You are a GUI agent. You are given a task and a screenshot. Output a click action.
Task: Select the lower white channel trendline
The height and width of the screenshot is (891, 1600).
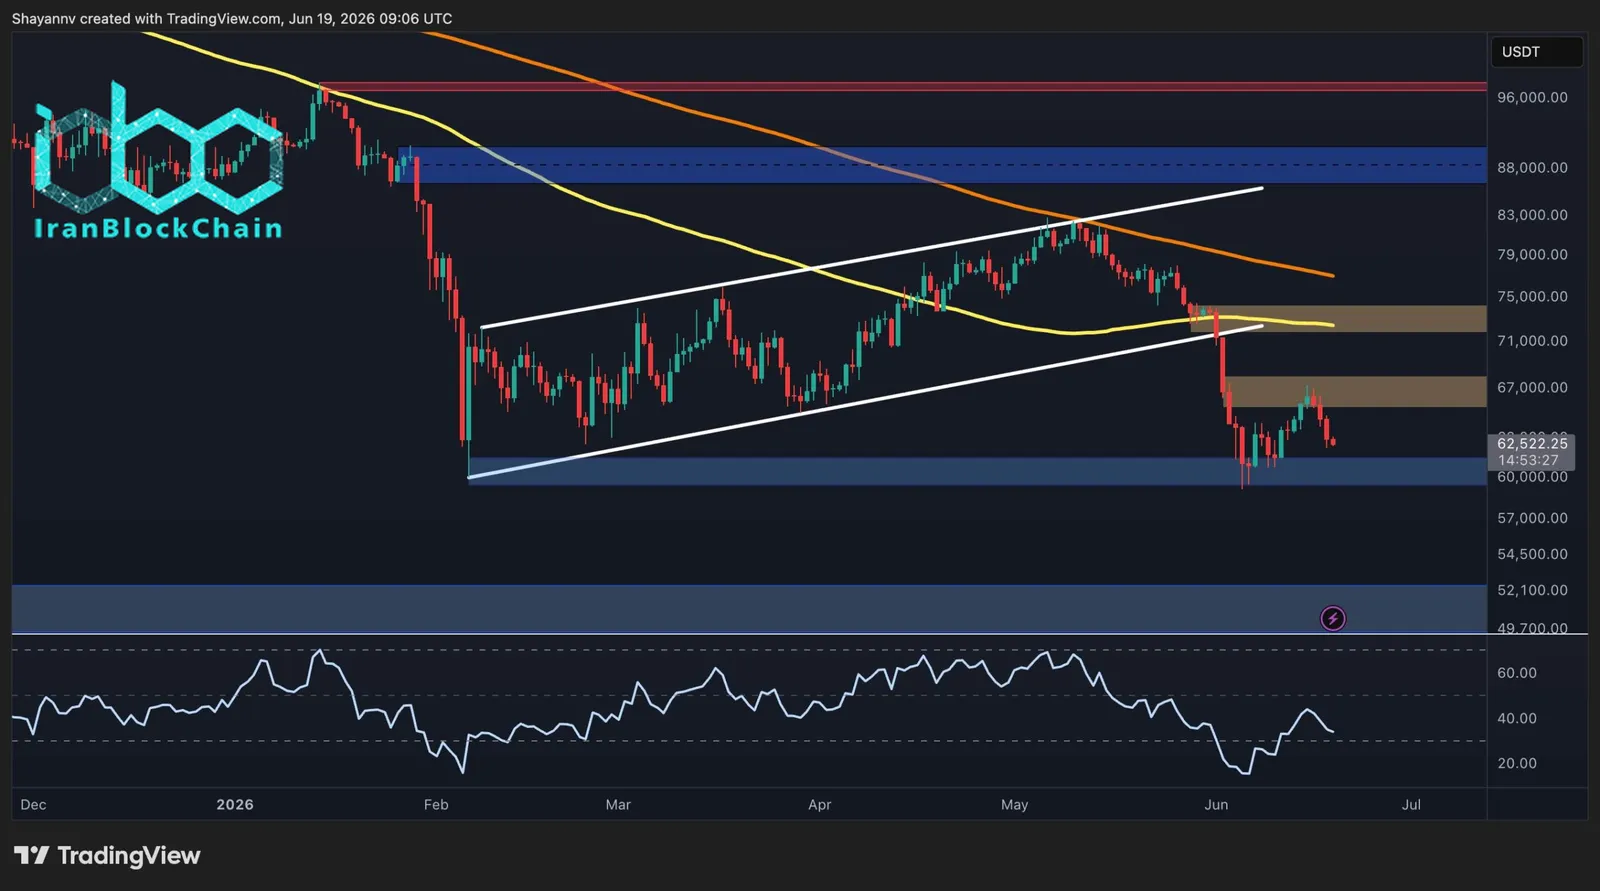click(x=865, y=402)
